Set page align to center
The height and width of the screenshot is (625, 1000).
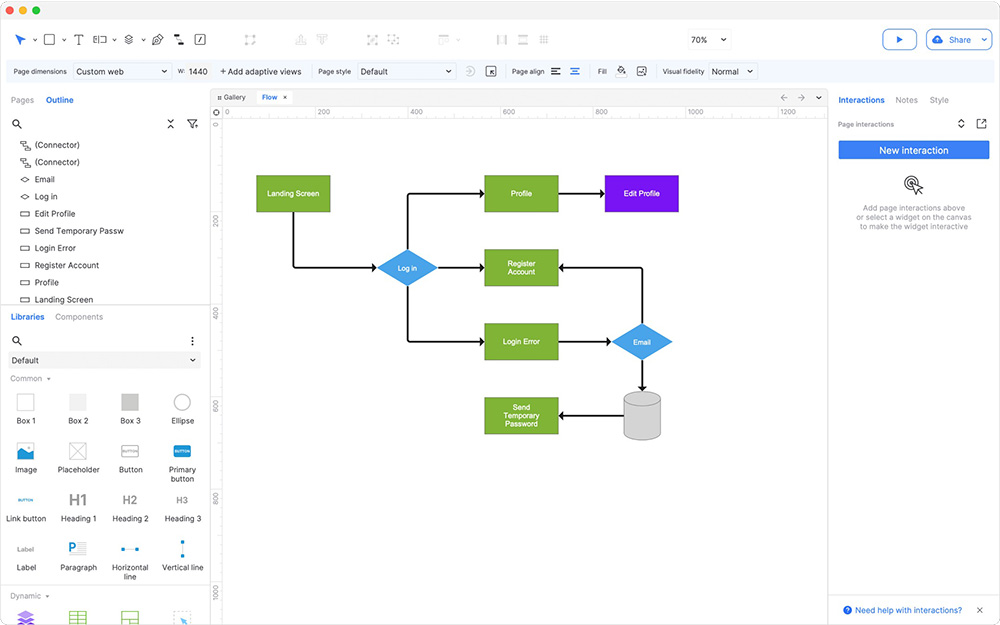click(575, 71)
